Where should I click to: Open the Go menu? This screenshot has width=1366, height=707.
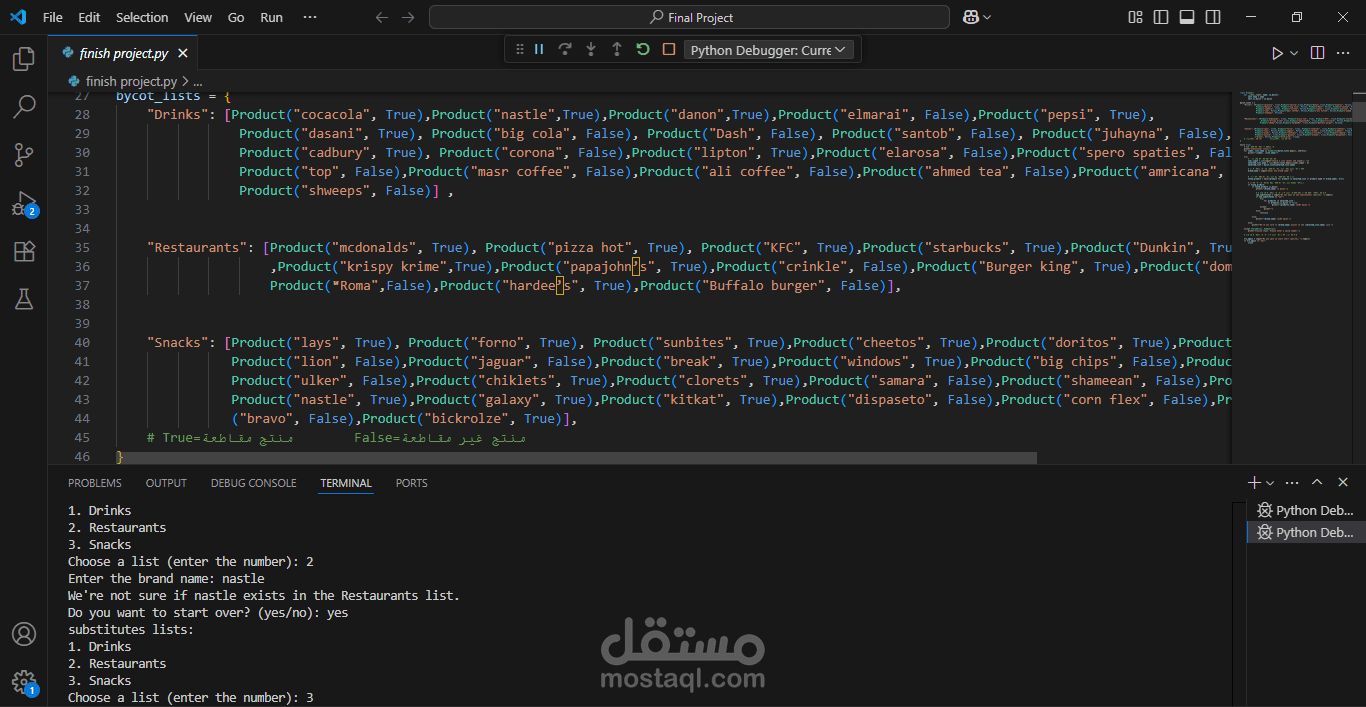tap(236, 17)
